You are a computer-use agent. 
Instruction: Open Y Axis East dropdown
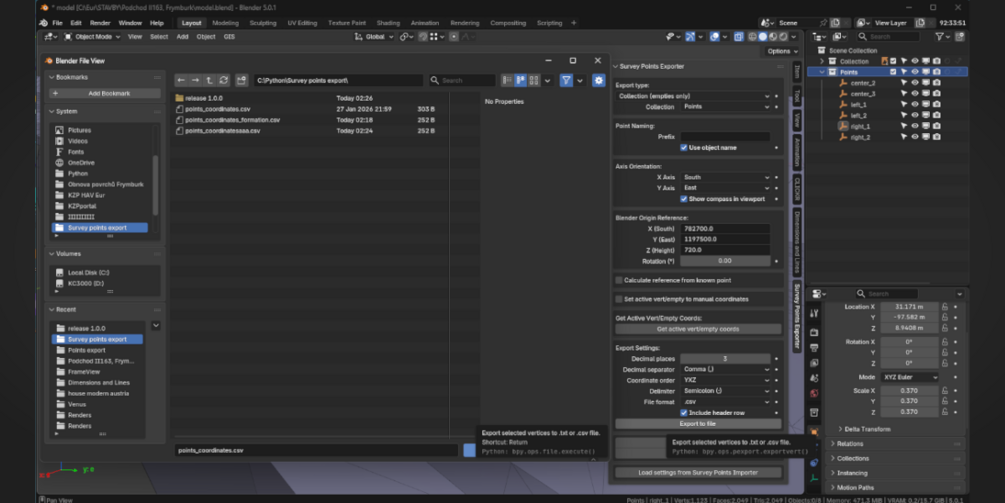click(725, 188)
